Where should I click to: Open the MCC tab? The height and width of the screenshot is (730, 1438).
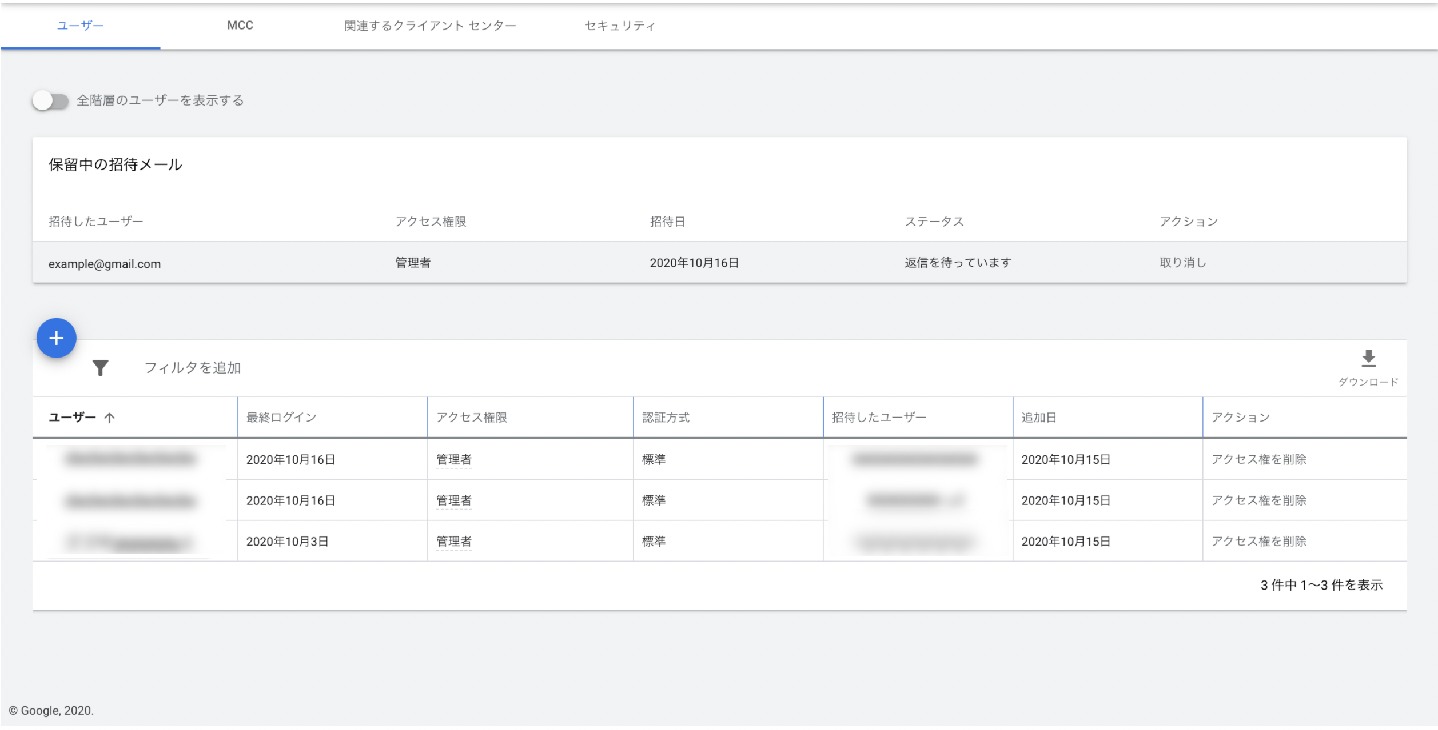coord(240,26)
